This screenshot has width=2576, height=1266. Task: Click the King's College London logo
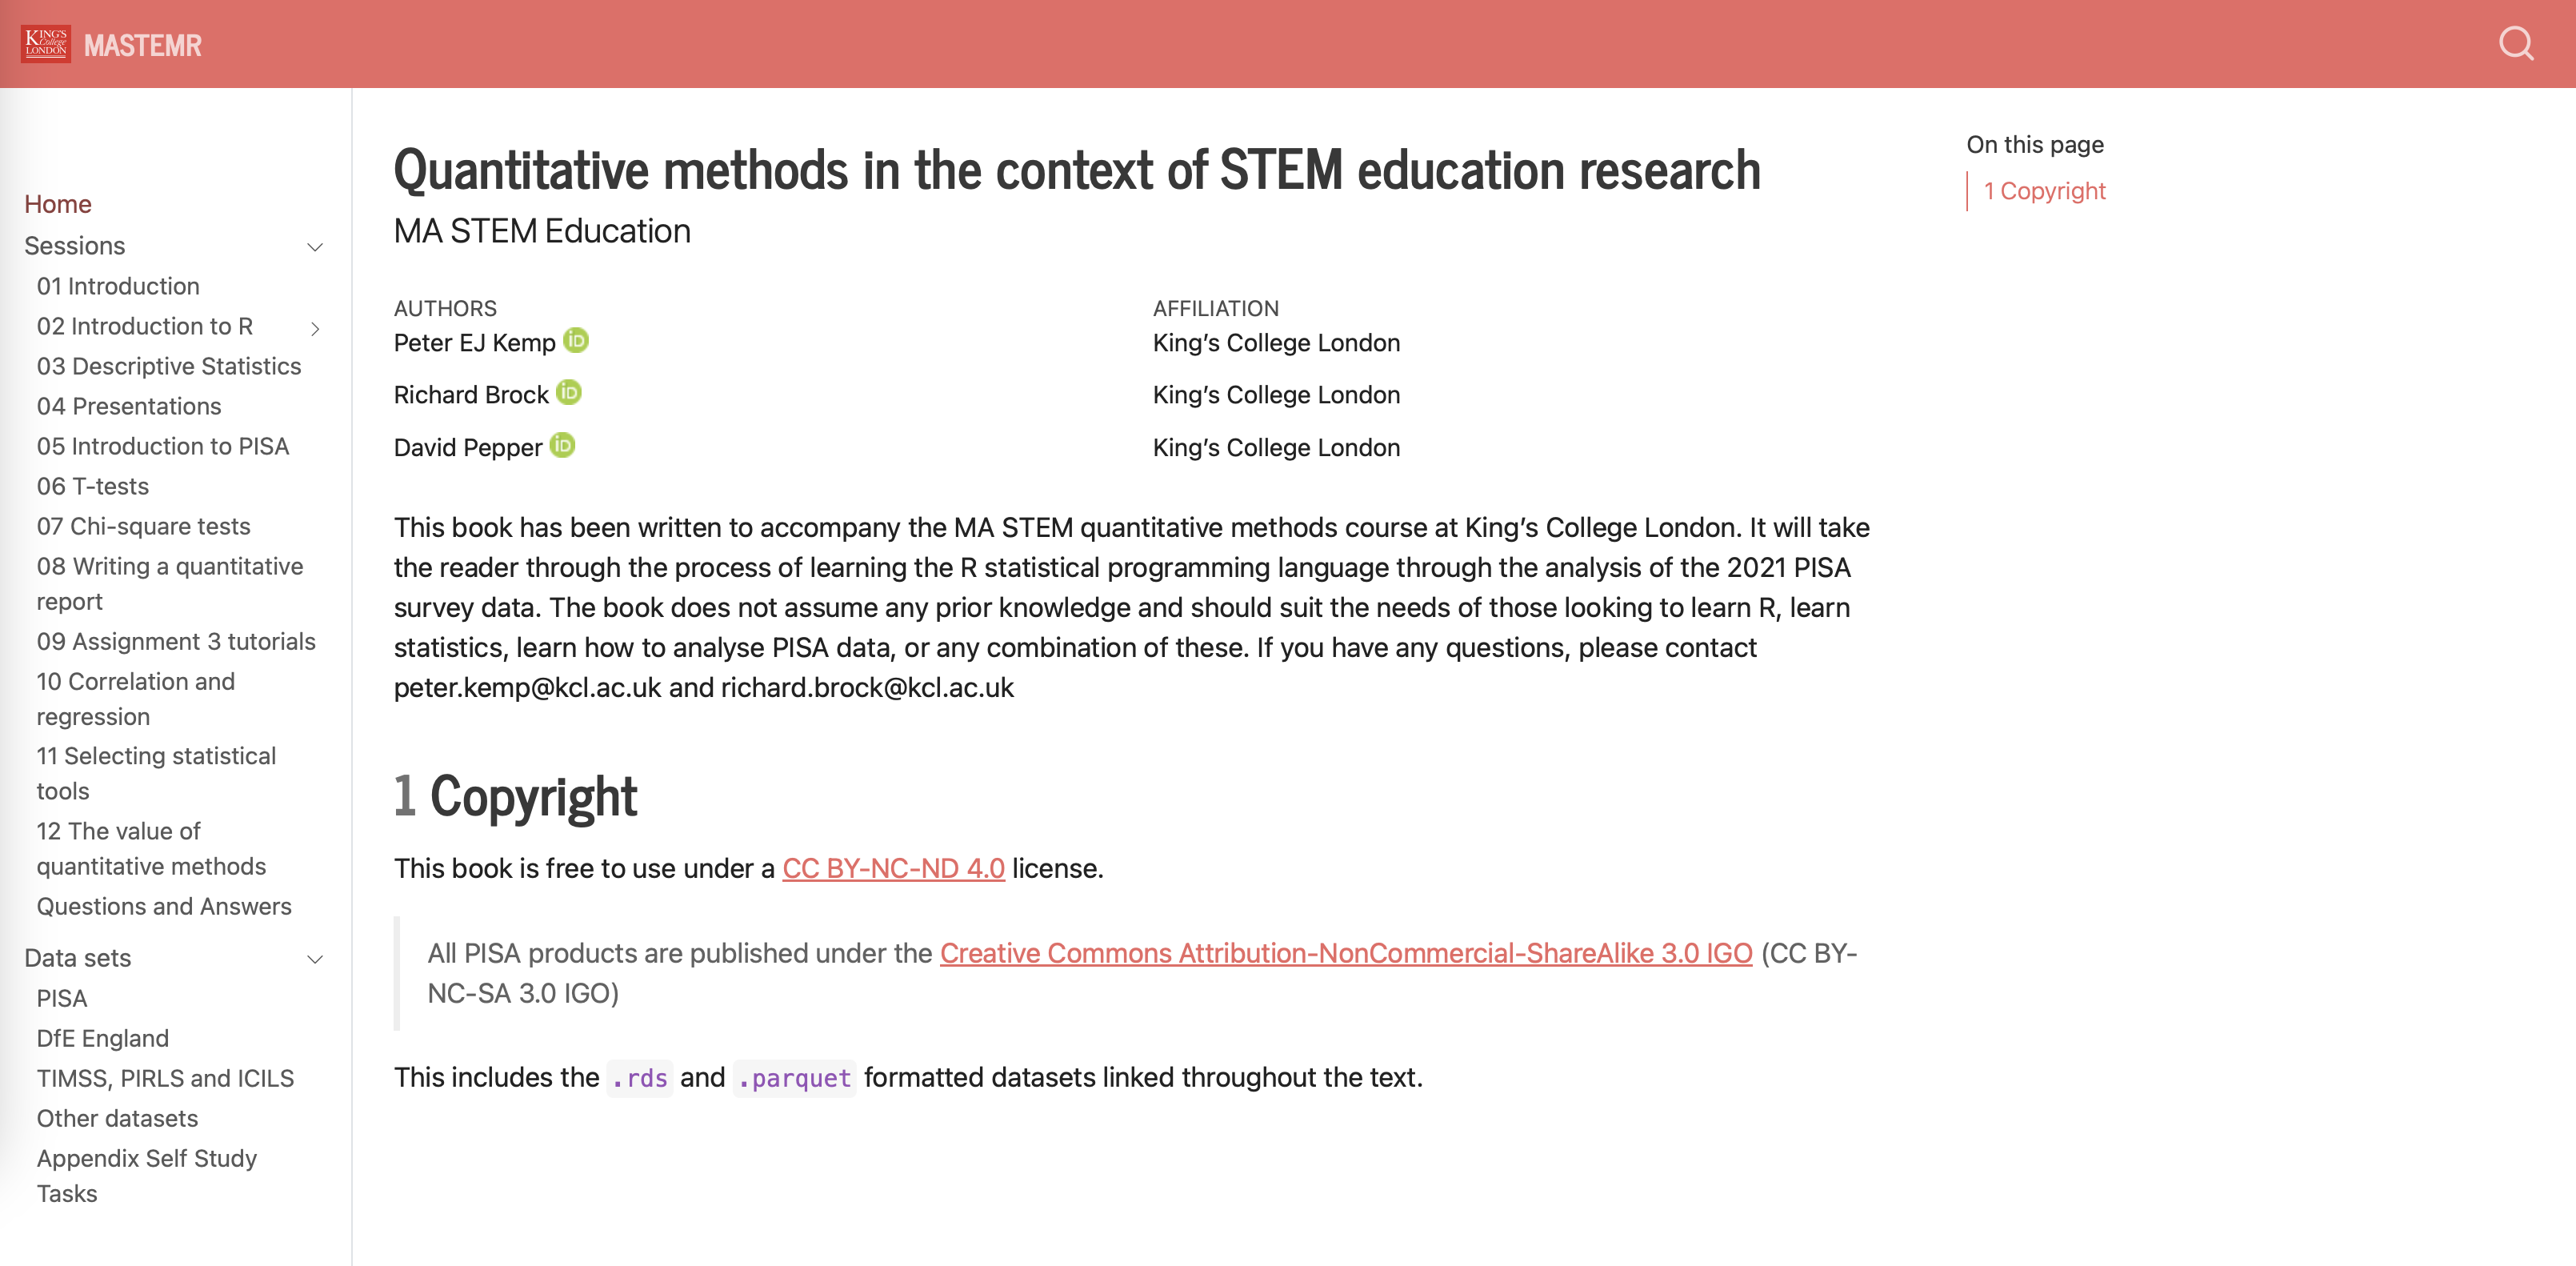click(x=46, y=44)
